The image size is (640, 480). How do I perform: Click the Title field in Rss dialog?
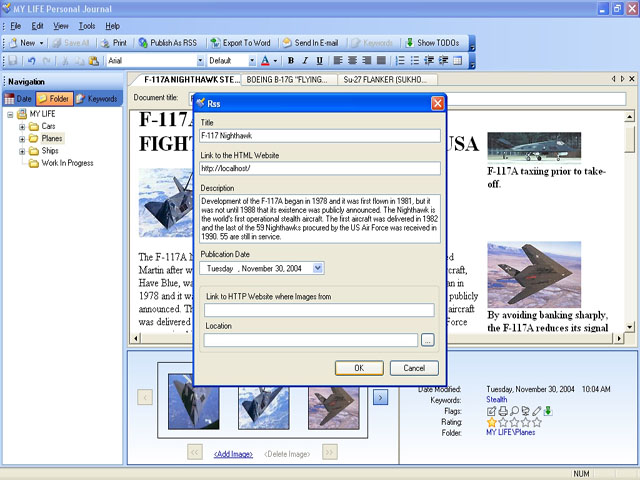tap(320, 136)
